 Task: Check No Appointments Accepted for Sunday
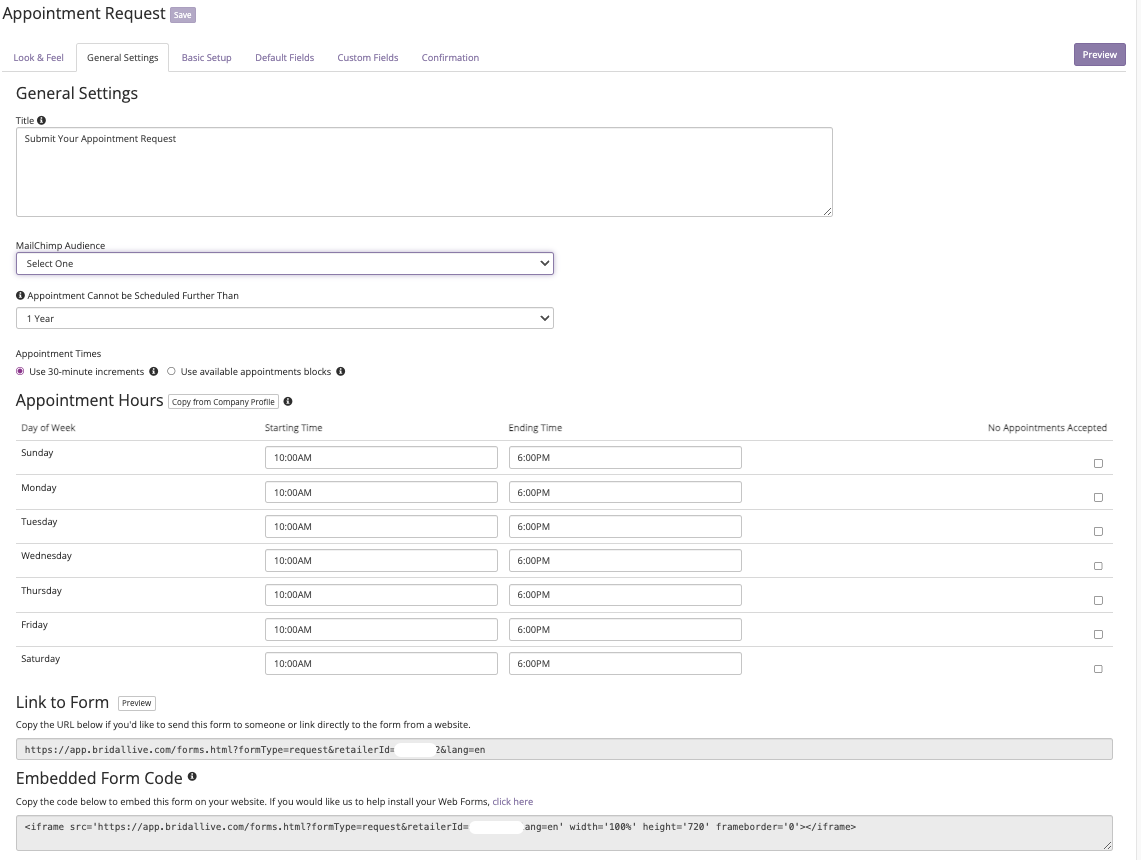coord(1098,463)
